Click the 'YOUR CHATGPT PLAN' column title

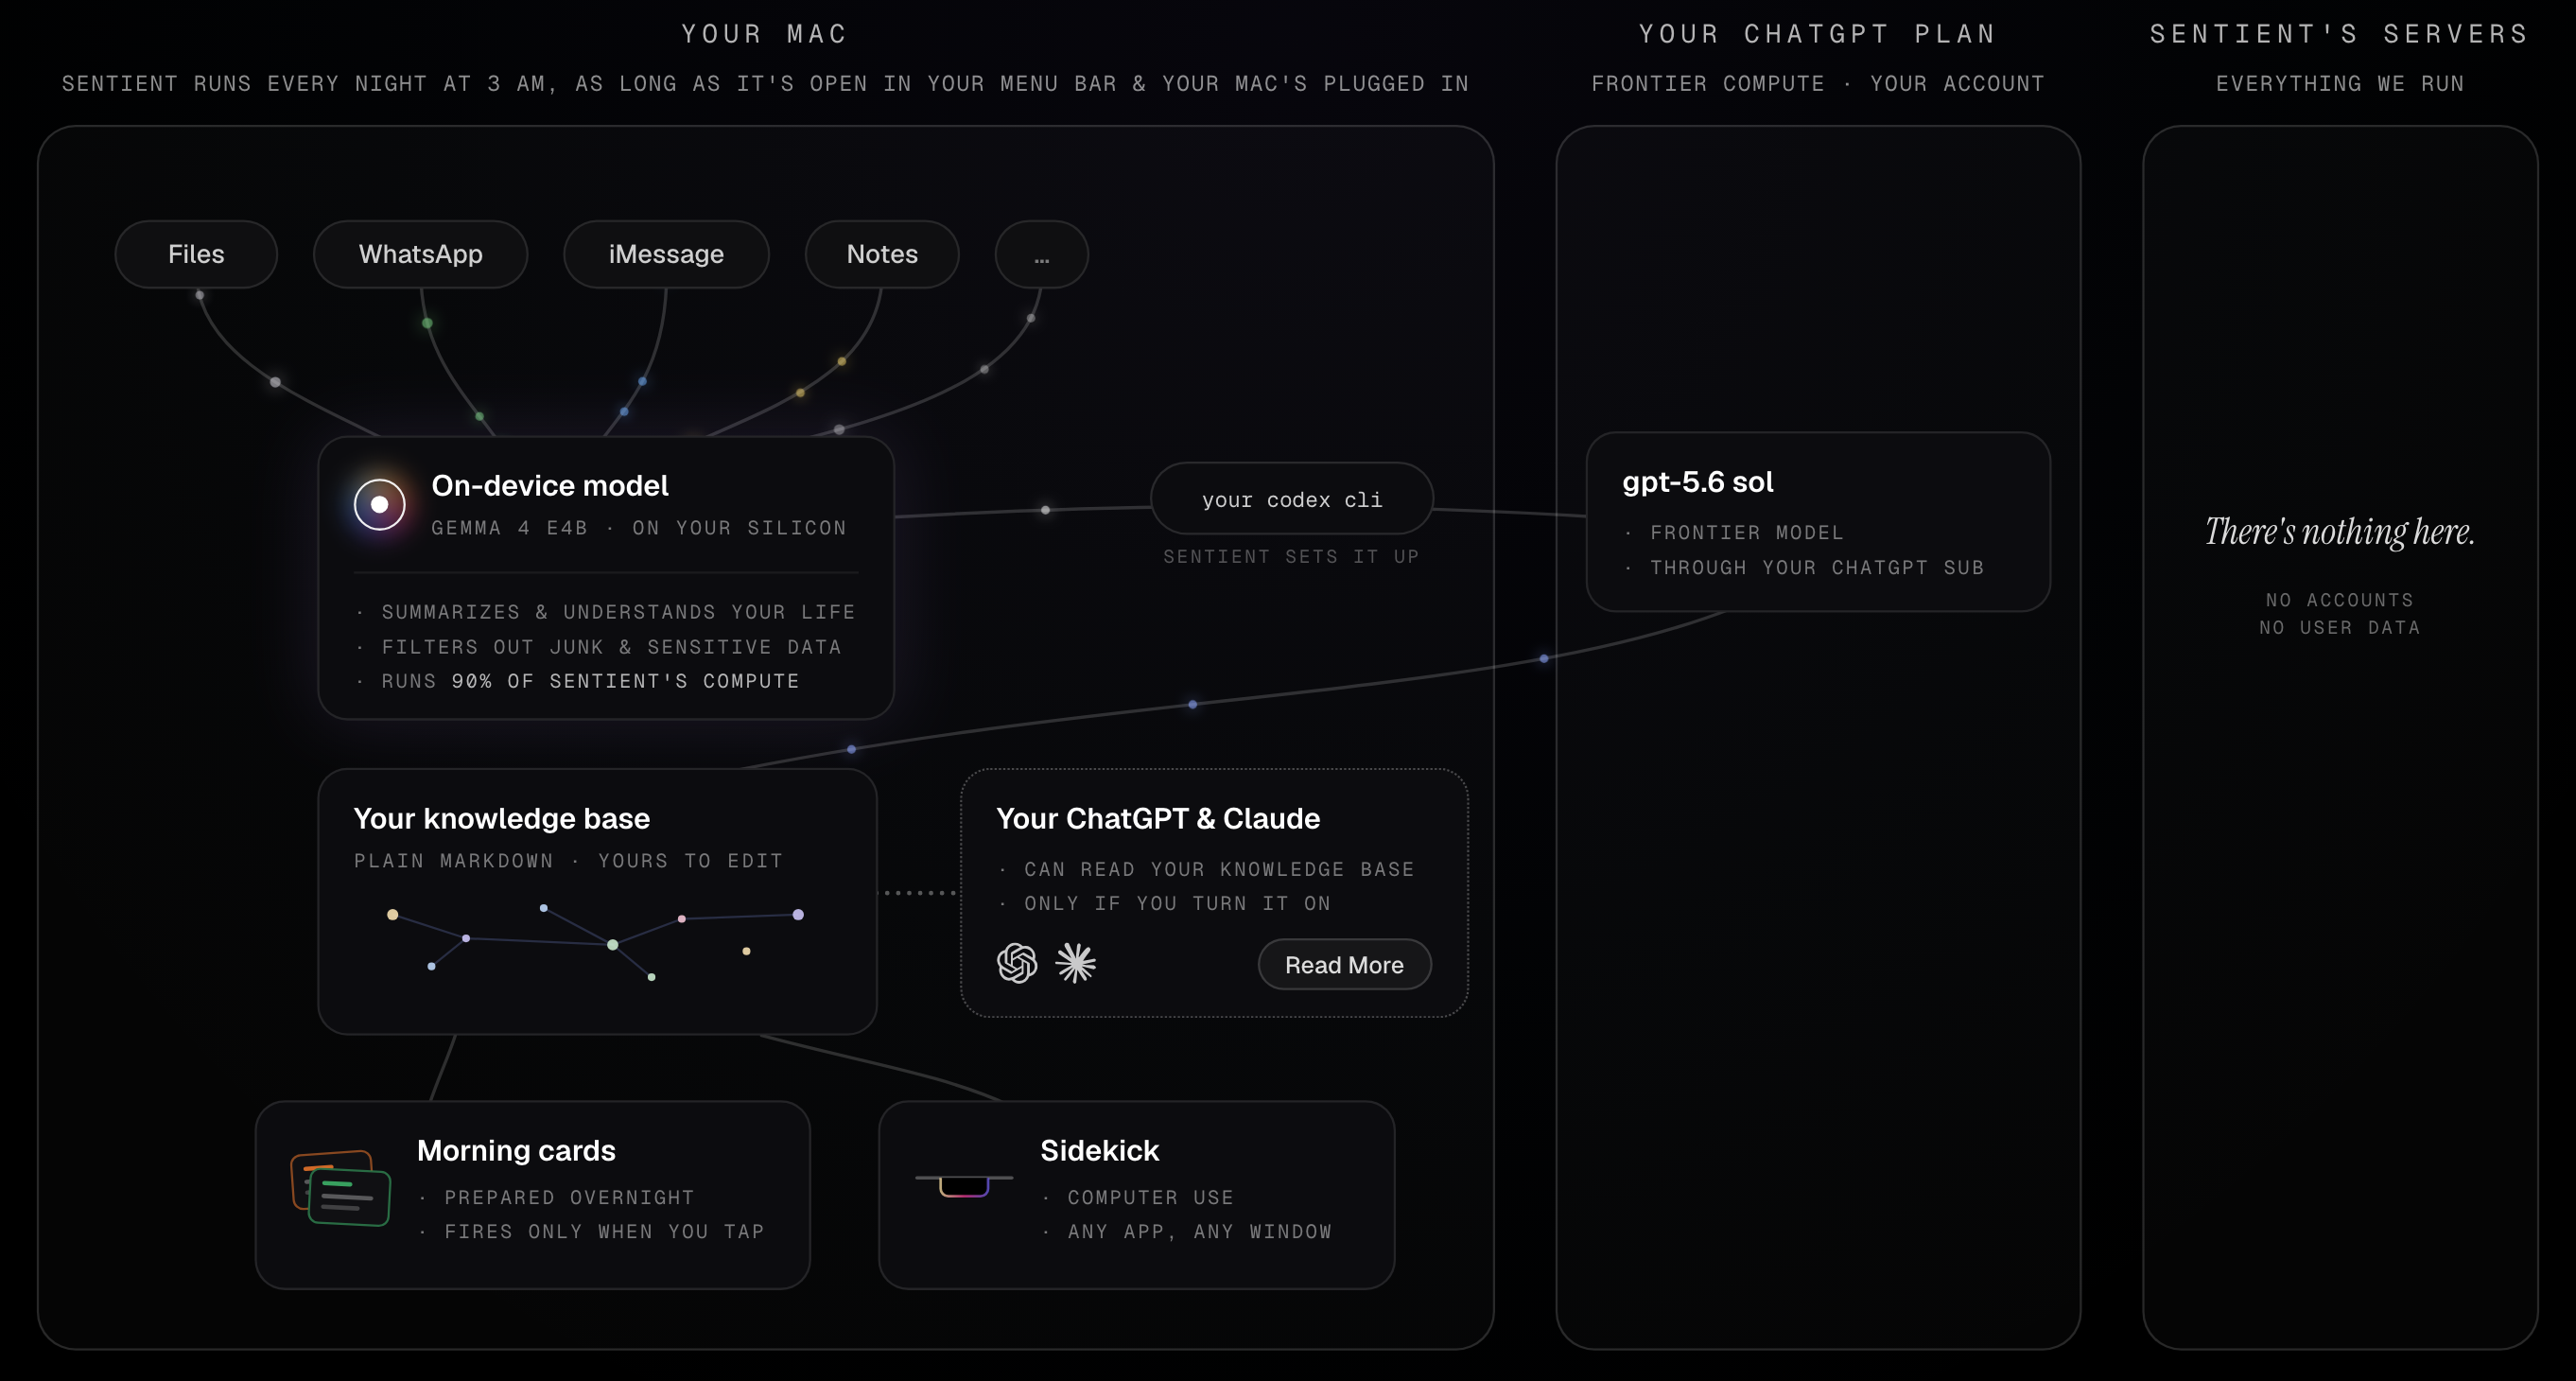pyautogui.click(x=1818, y=34)
